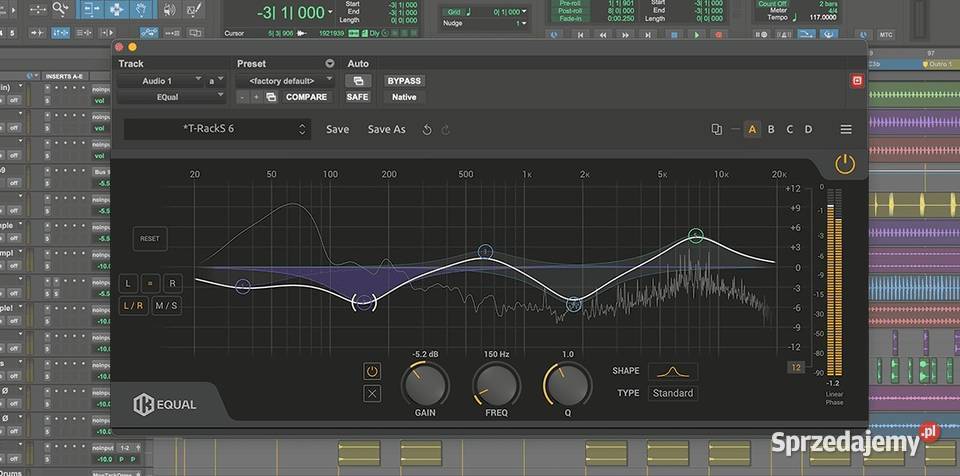Viewport: 960px width, 476px height.
Task: Select the Trim tool in Pro Tools toolbar
Action: (x=92, y=9)
